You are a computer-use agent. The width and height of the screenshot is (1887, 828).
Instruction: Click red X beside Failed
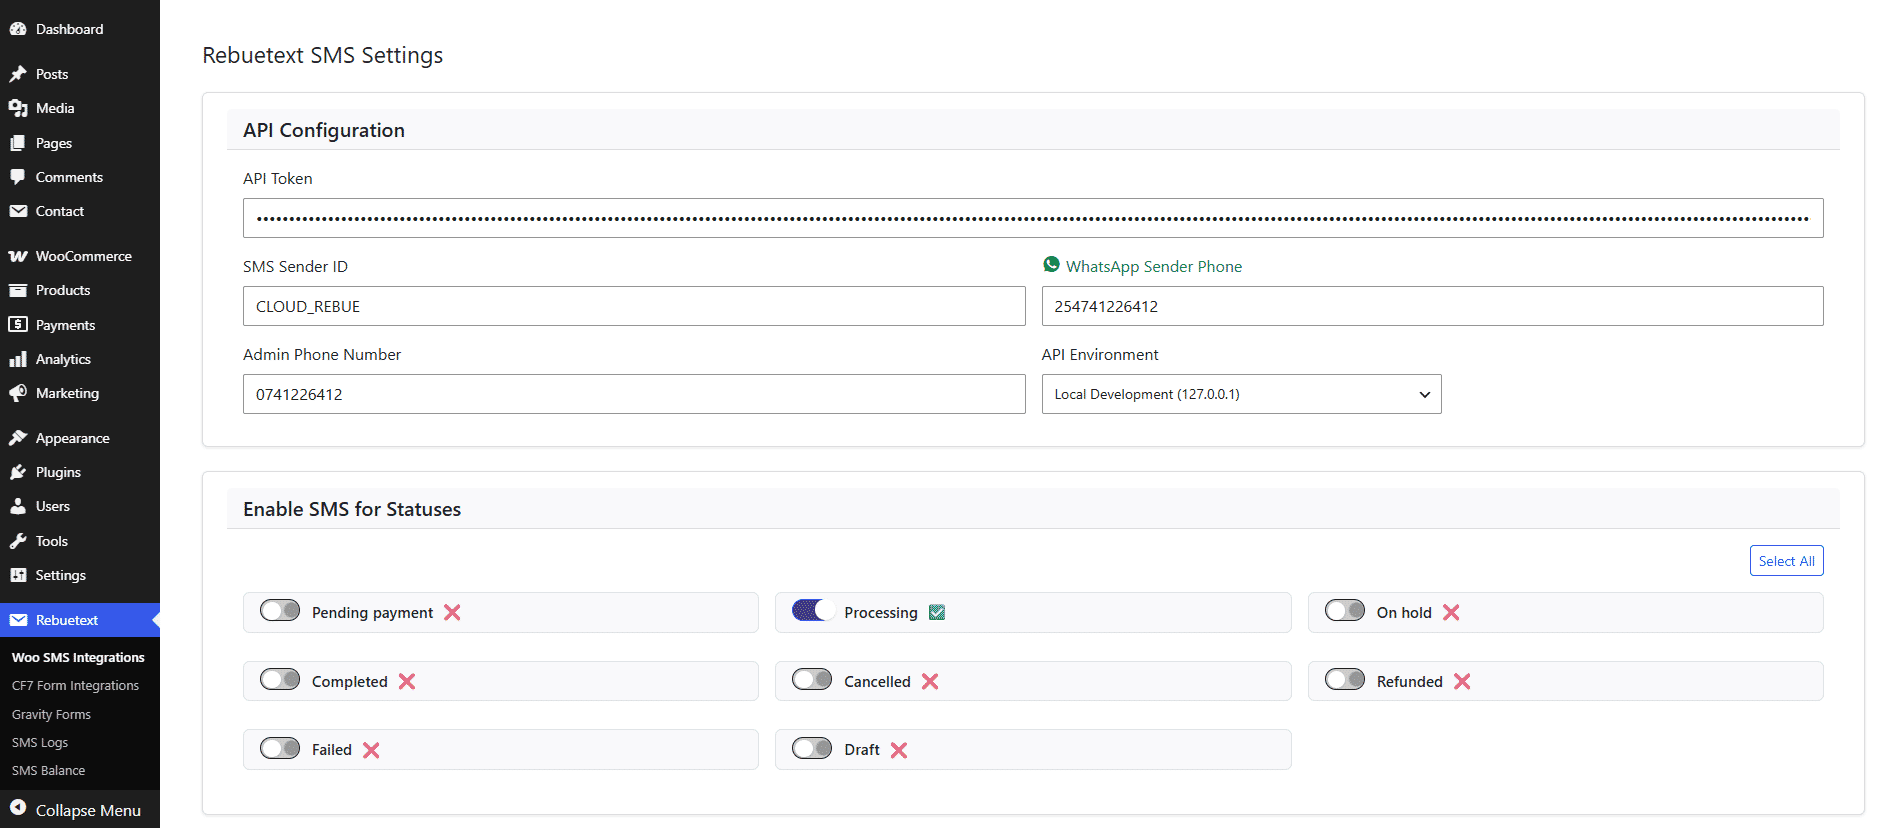pyautogui.click(x=371, y=750)
